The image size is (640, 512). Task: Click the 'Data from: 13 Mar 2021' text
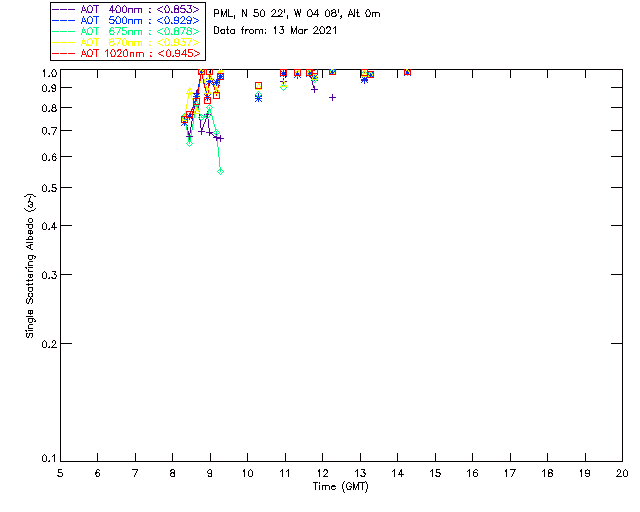coord(275,30)
